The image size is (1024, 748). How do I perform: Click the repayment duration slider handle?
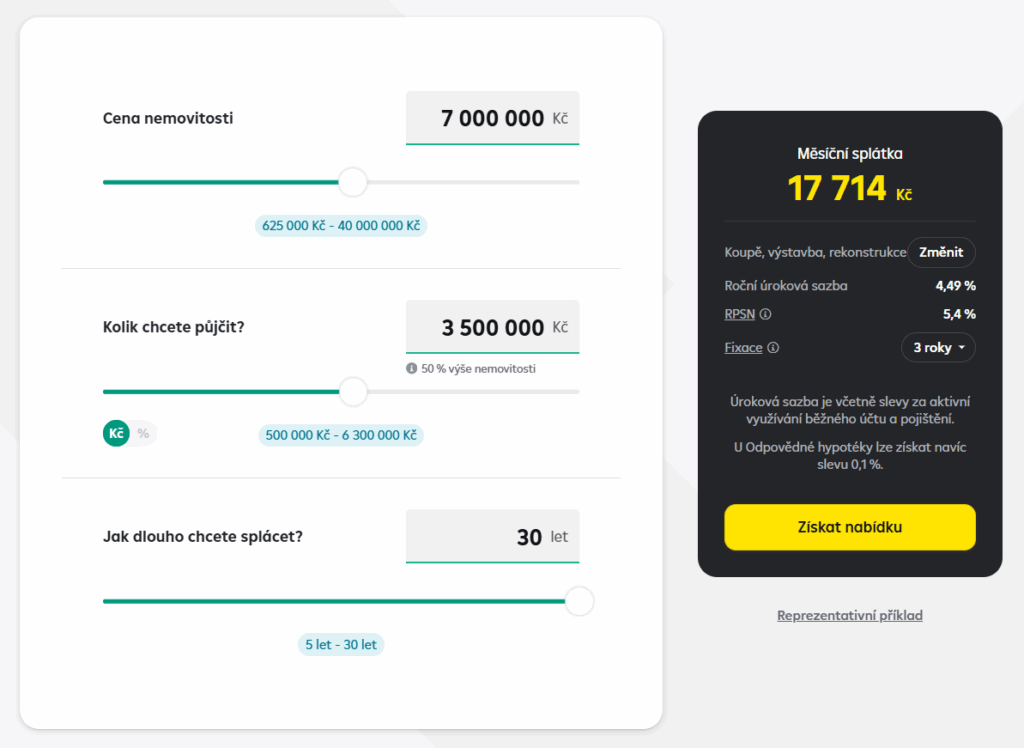pos(579,601)
